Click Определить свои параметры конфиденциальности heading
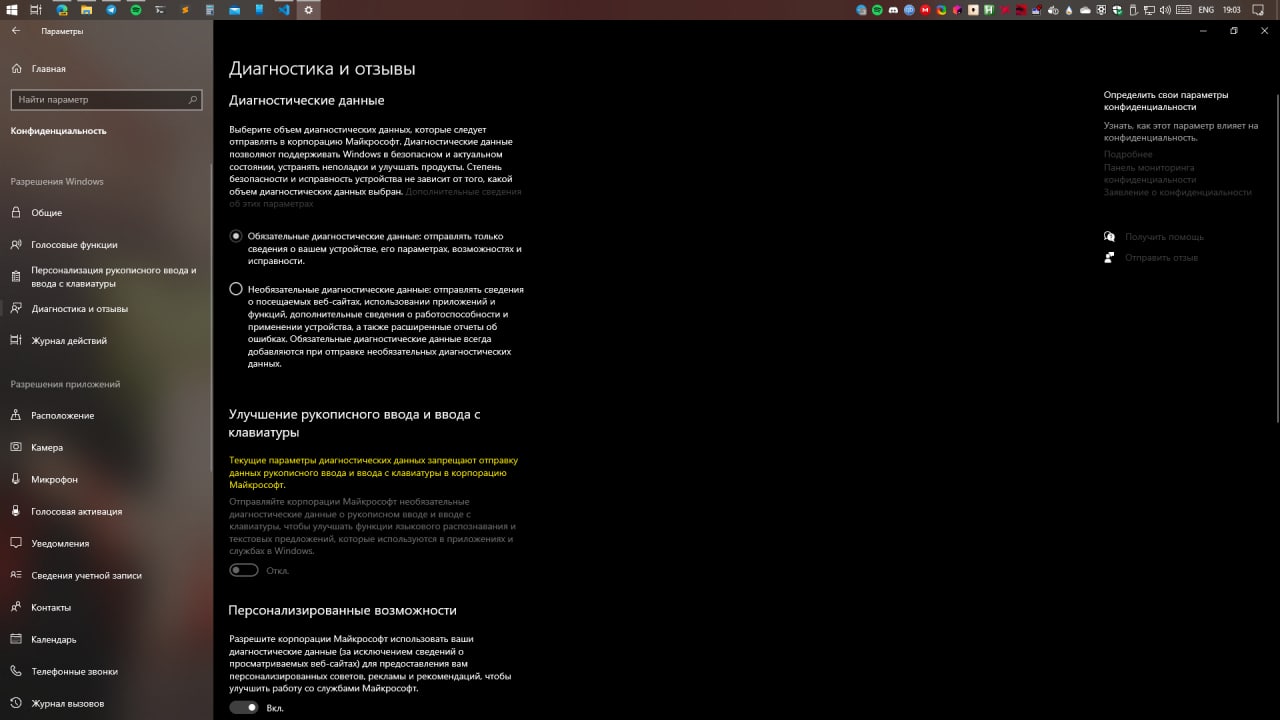 [x=1166, y=100]
